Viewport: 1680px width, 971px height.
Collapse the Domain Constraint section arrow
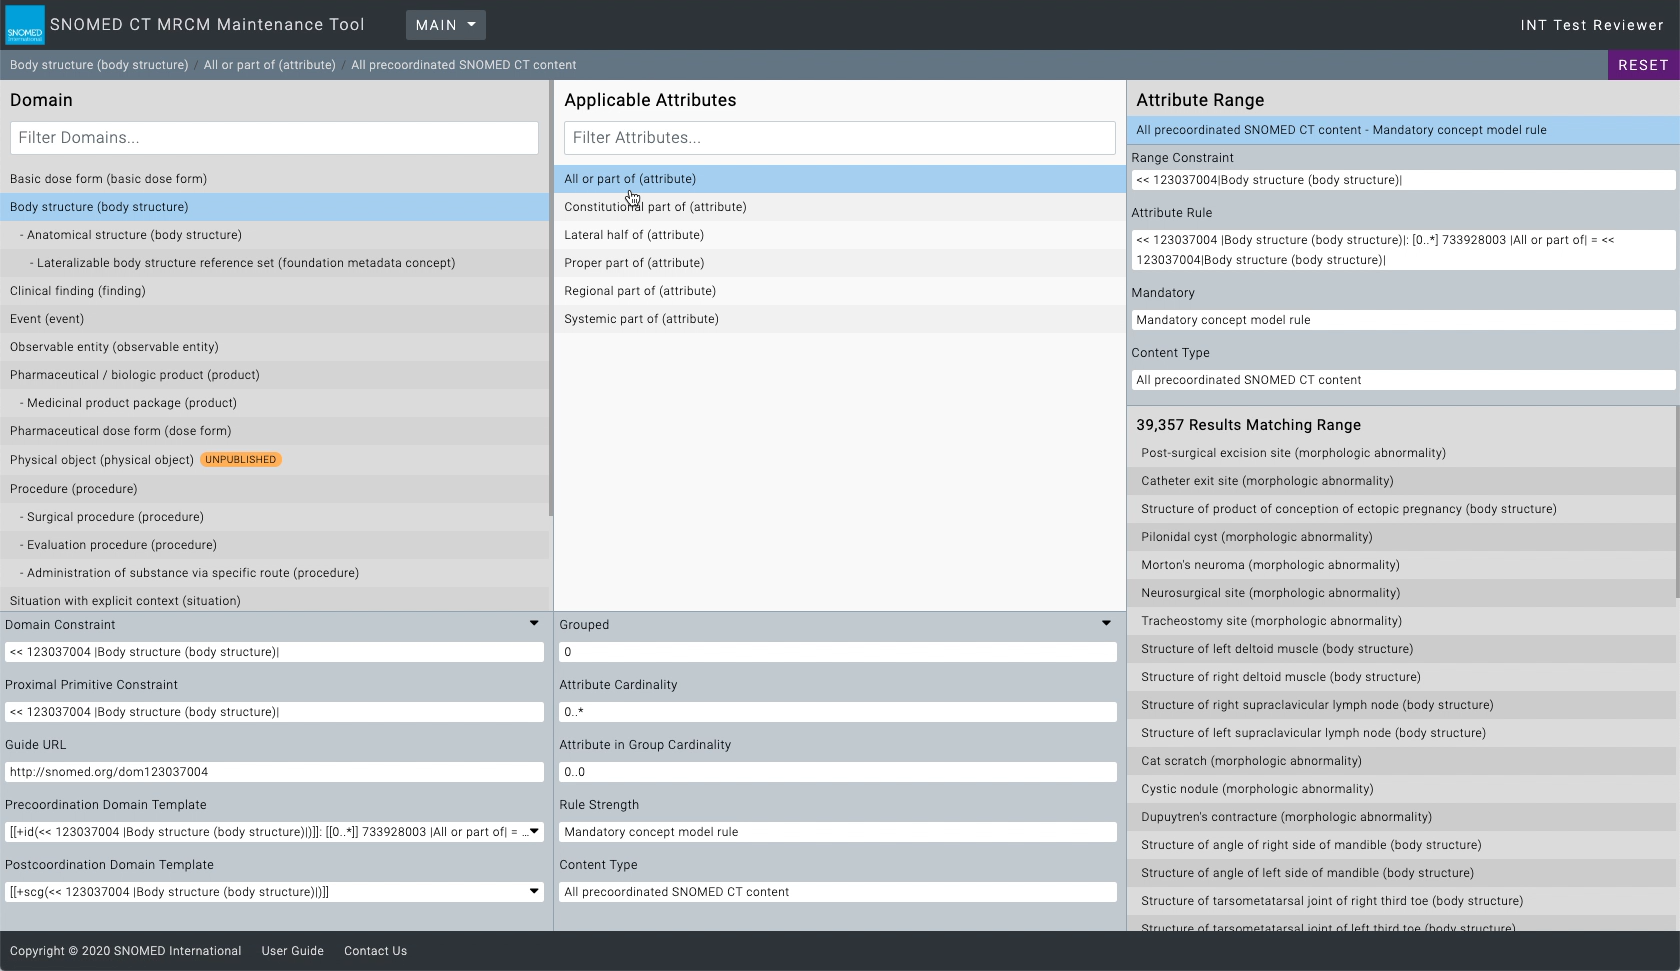[534, 624]
